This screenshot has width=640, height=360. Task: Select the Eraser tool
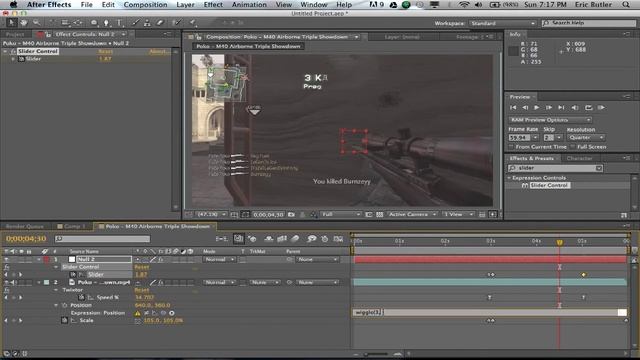pos(160,23)
